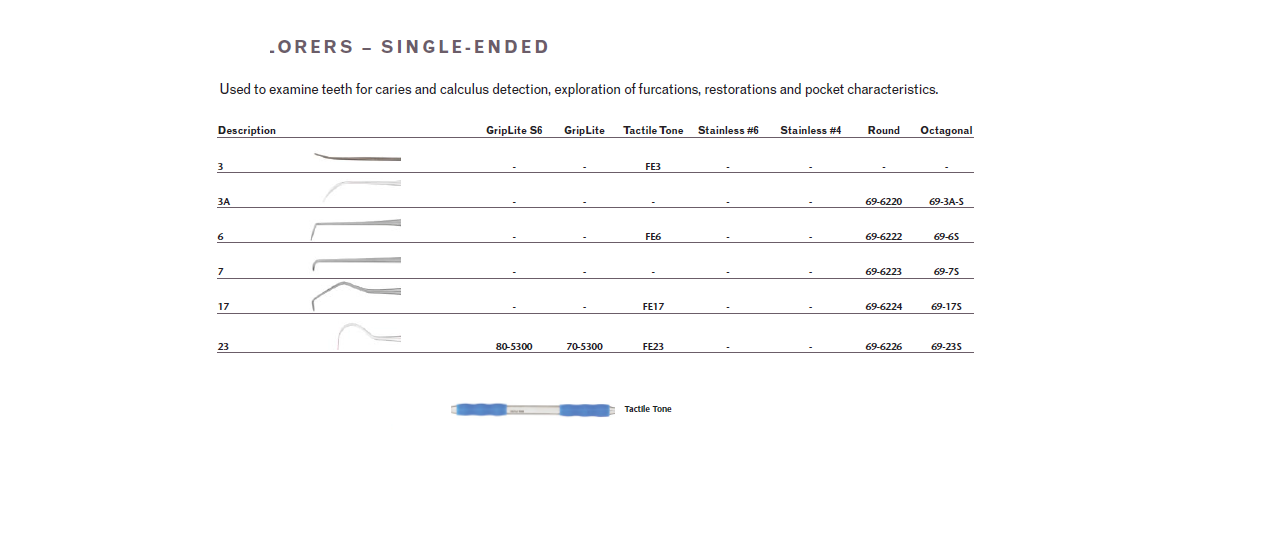
Task: Select the Stainless #6 column header
Action: [728, 130]
